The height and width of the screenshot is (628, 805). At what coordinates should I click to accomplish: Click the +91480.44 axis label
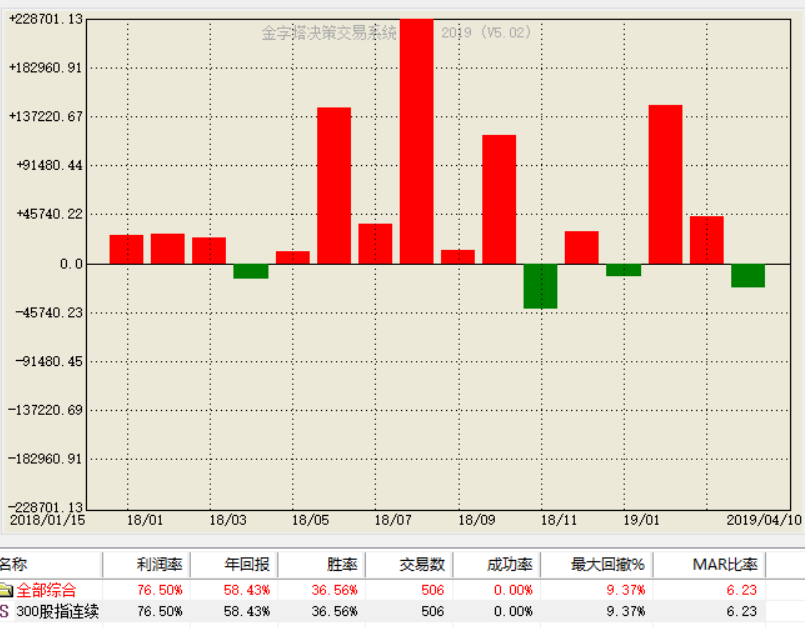(x=49, y=165)
